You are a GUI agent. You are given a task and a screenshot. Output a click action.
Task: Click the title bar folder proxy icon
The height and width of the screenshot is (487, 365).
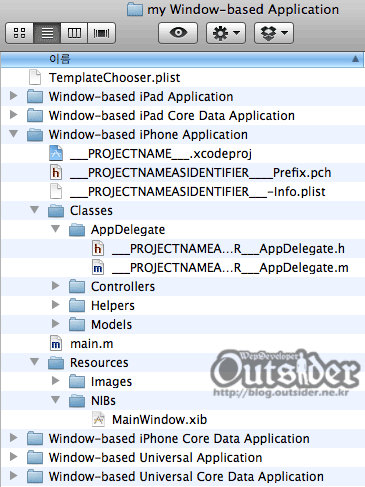point(135,9)
